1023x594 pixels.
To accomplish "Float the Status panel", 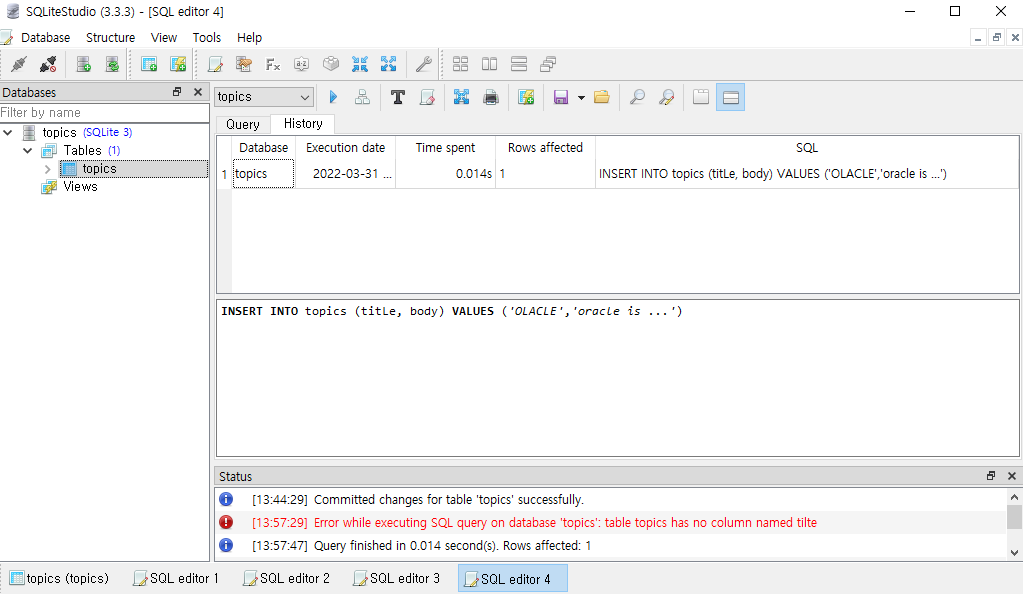I will 990,476.
